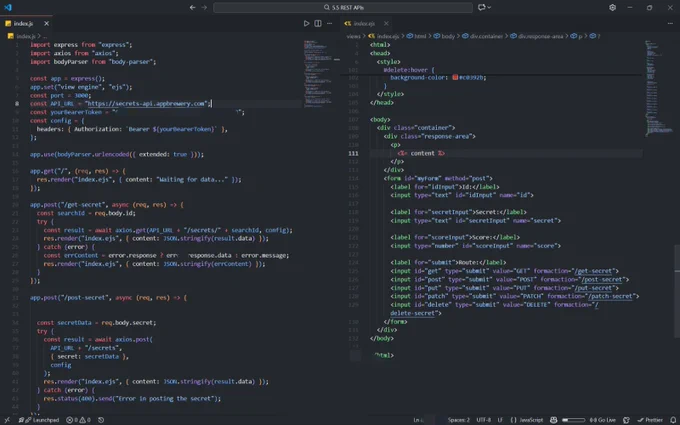Image resolution: width=680 pixels, height=425 pixels.
Task: Open the settings gear in title bar
Action: [x=612, y=7]
